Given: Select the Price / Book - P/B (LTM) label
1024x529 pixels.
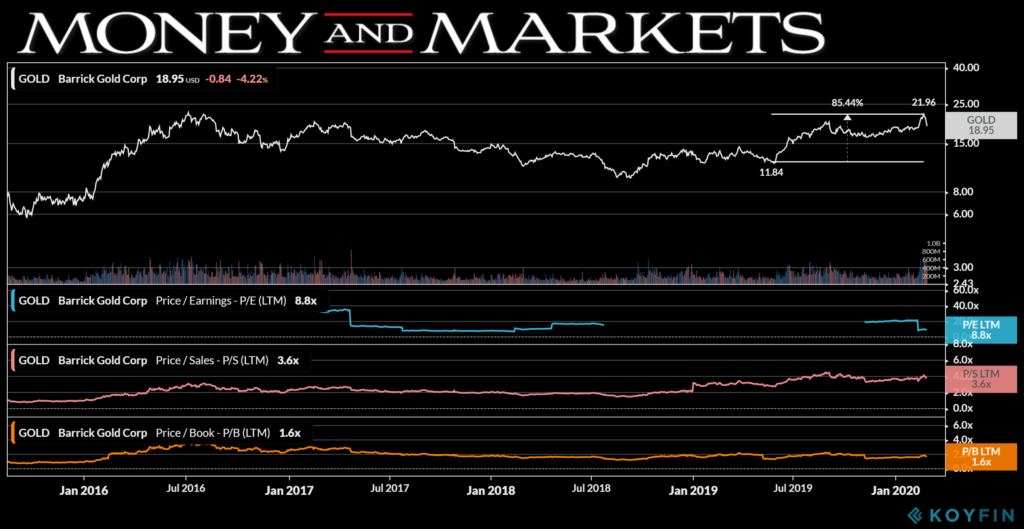Looking at the screenshot, I should coord(213,433).
